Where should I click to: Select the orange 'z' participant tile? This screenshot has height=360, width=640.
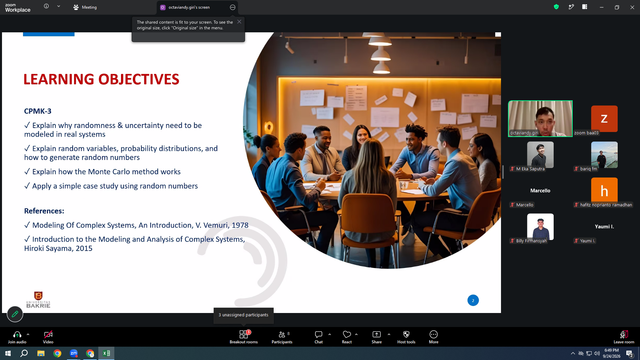click(604, 119)
